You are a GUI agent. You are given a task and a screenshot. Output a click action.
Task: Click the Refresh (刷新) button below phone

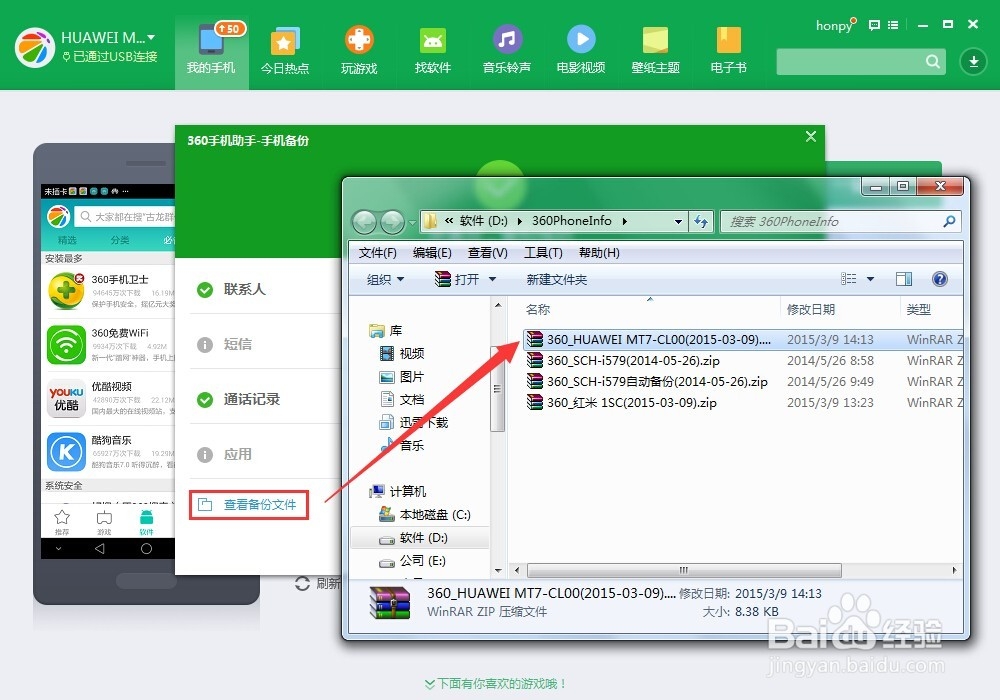(318, 583)
